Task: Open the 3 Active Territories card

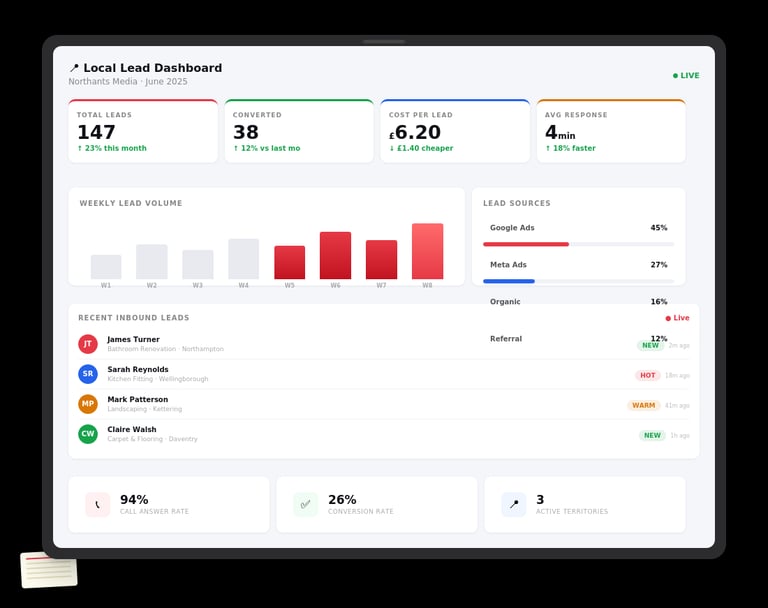Action: 585,505
